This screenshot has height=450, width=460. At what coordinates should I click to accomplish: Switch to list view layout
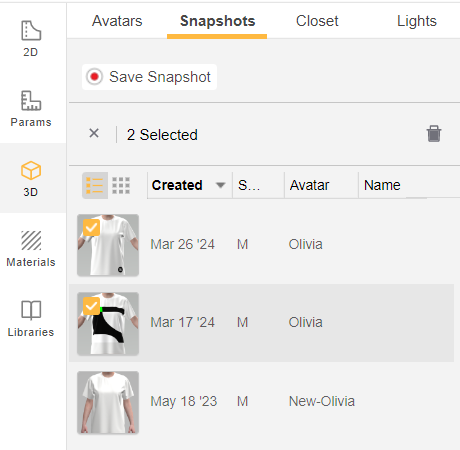[95, 185]
